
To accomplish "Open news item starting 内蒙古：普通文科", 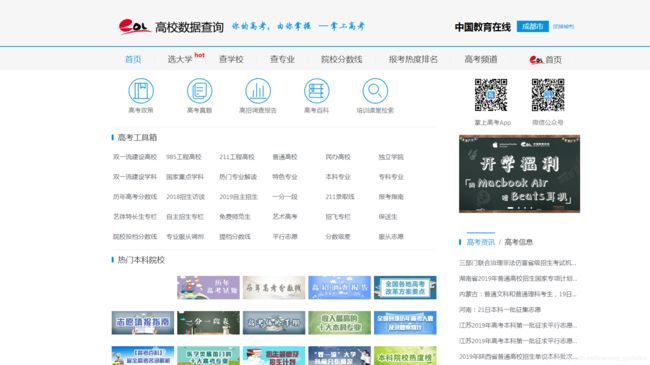I will pos(517,294).
